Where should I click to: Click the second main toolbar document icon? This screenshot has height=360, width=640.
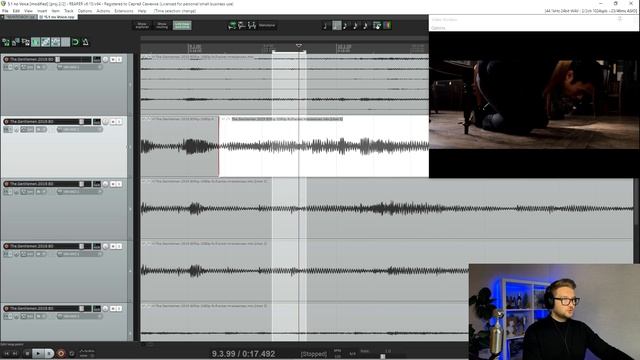click(16, 42)
